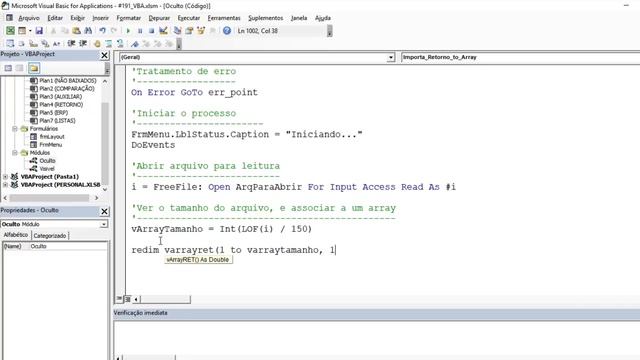Close the Projeto - VBAProject panel

click(104, 55)
